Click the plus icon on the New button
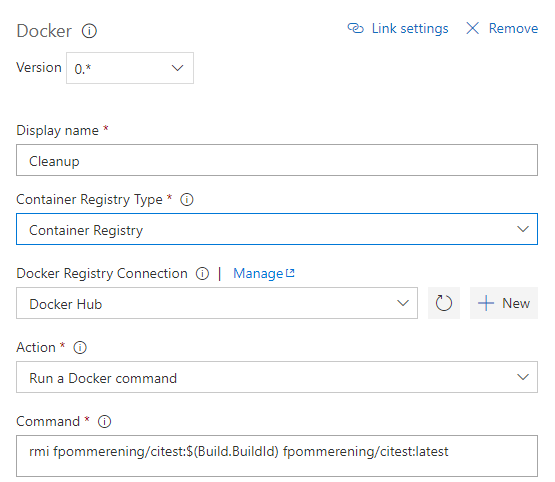Image resolution: width=555 pixels, height=482 pixels. pyautogui.click(x=486, y=303)
